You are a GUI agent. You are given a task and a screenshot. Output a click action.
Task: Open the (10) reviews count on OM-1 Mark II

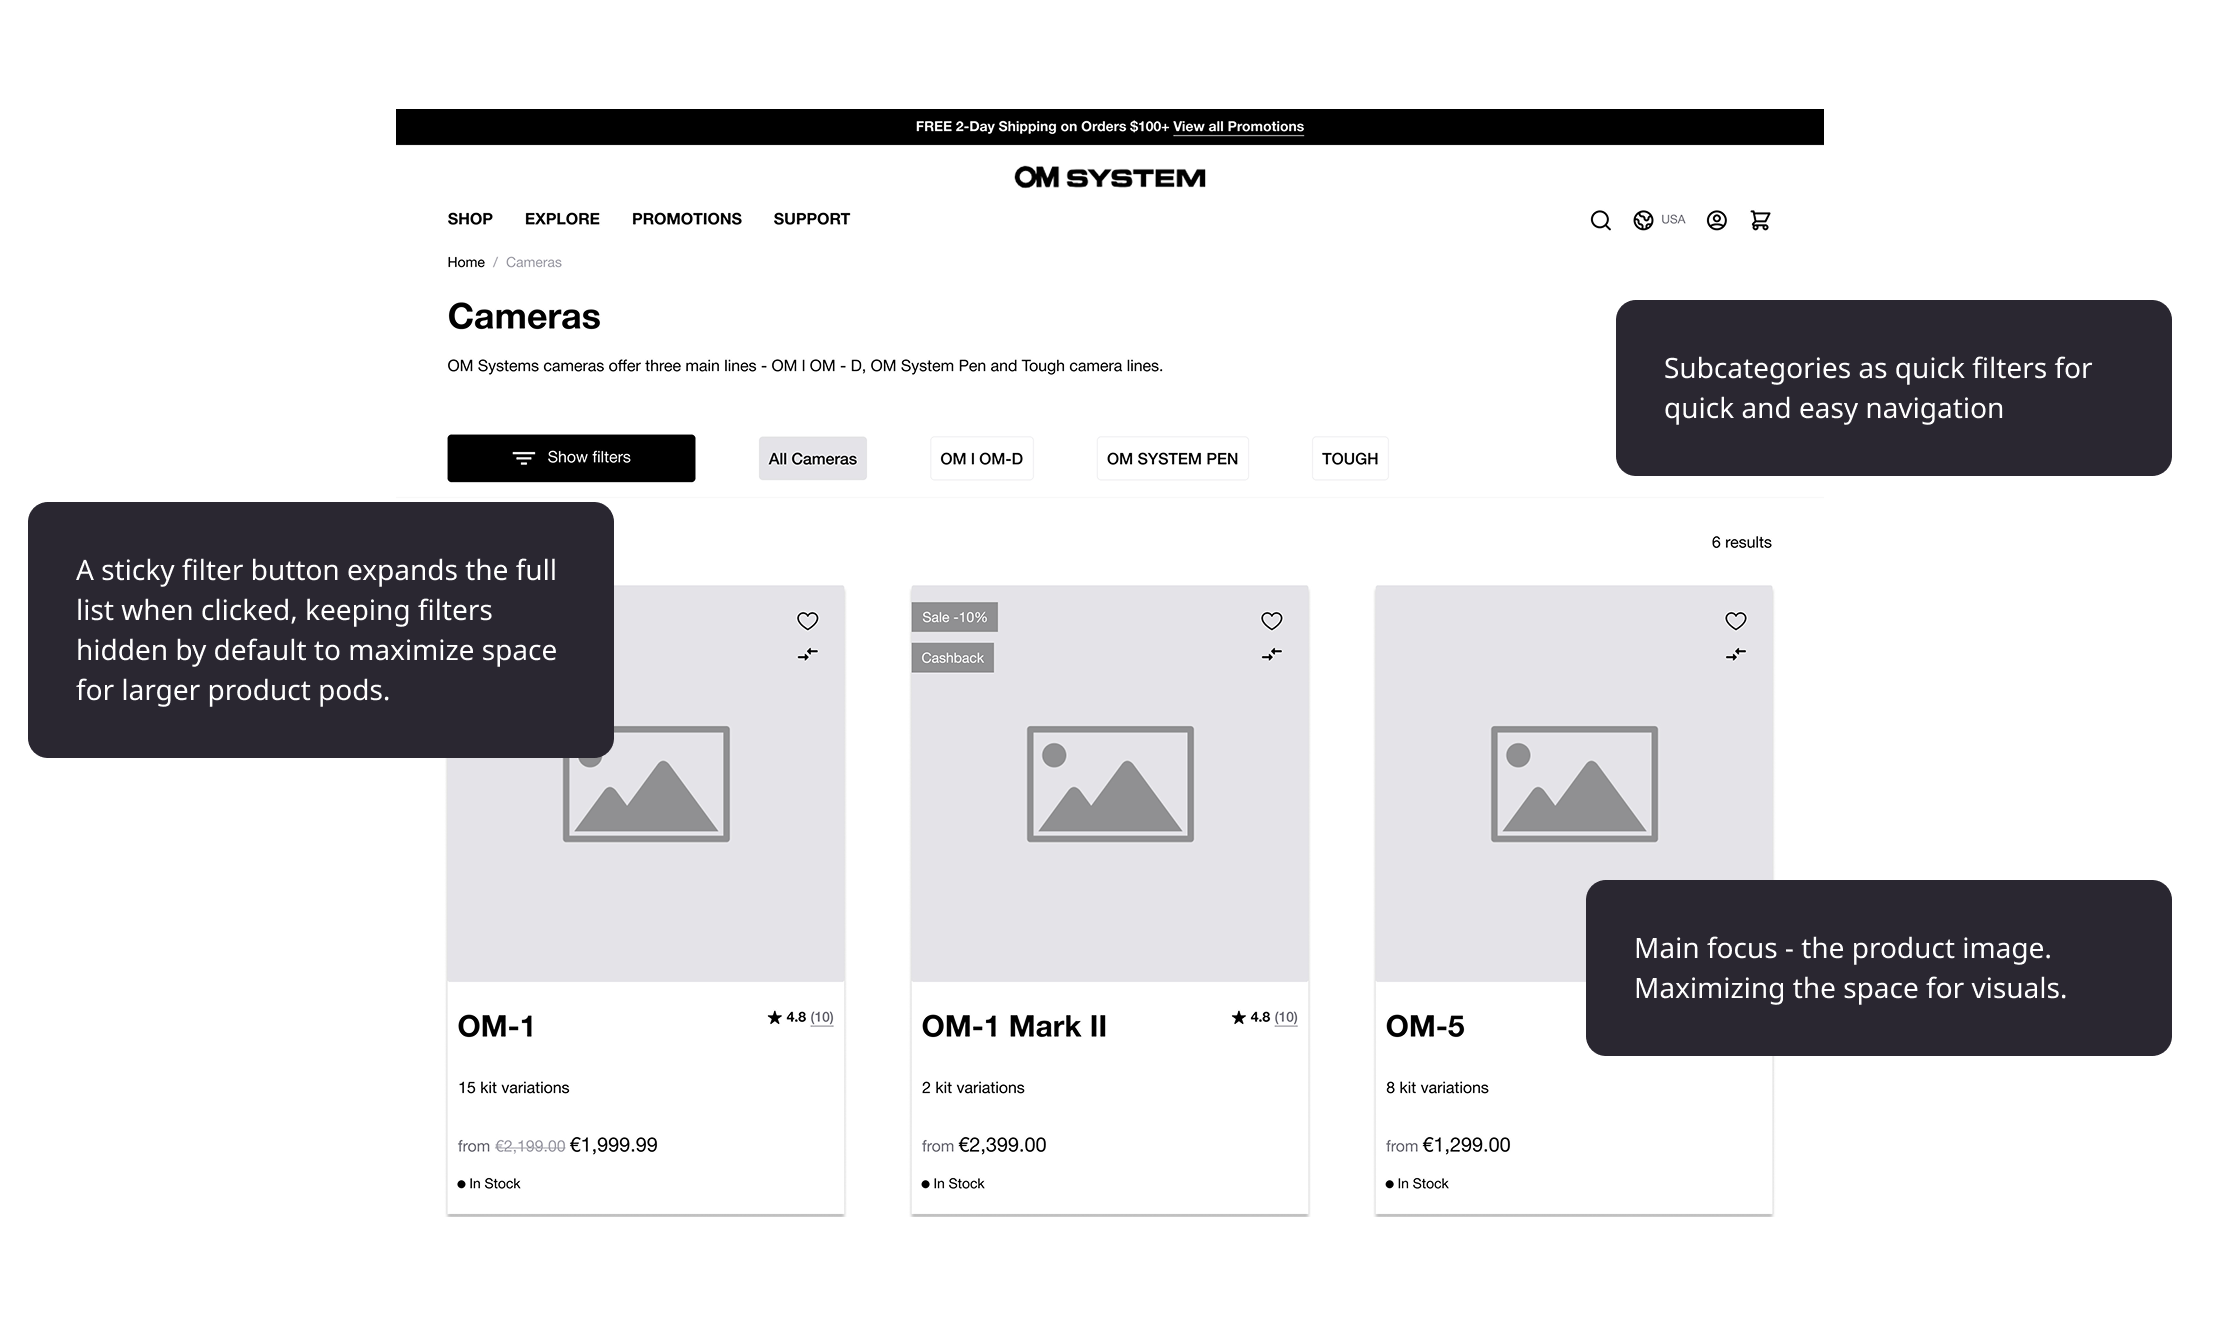[1285, 1017]
